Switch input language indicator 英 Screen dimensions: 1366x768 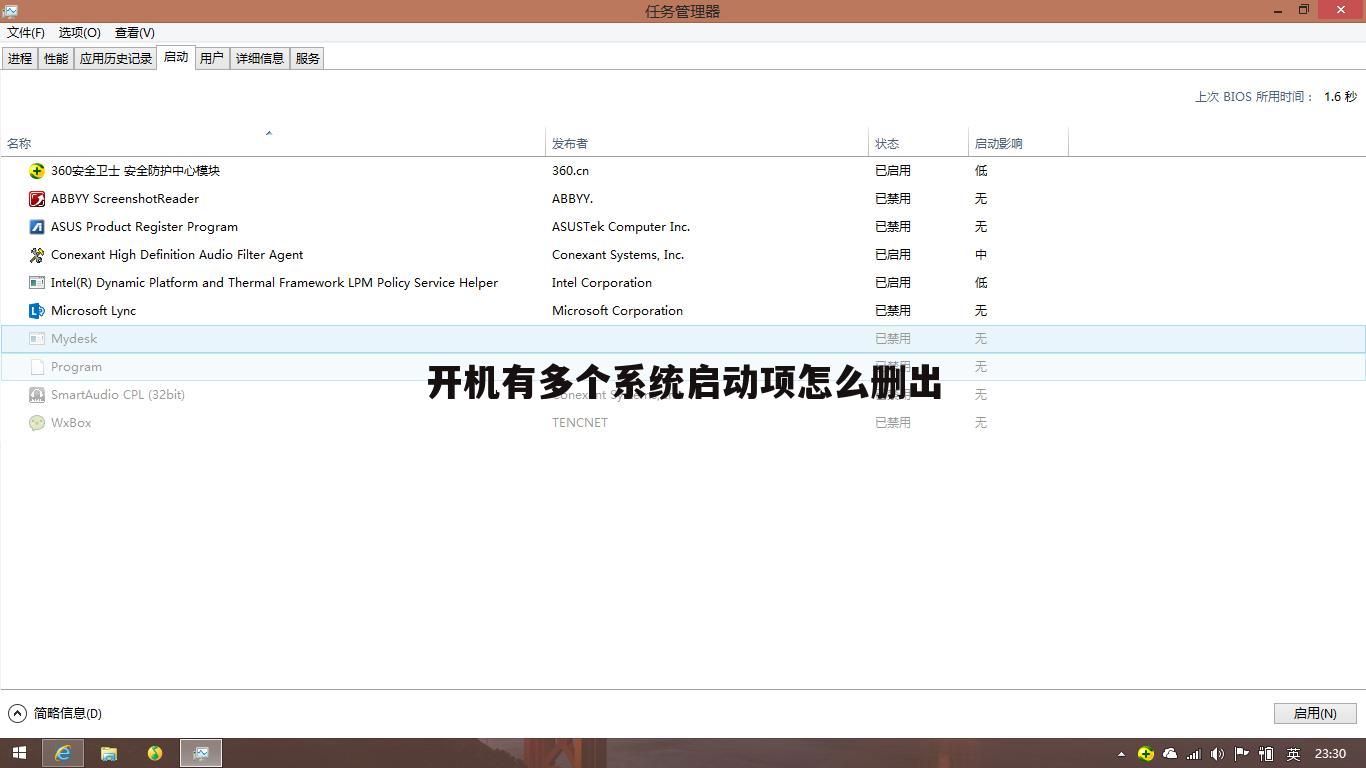pos(1293,754)
